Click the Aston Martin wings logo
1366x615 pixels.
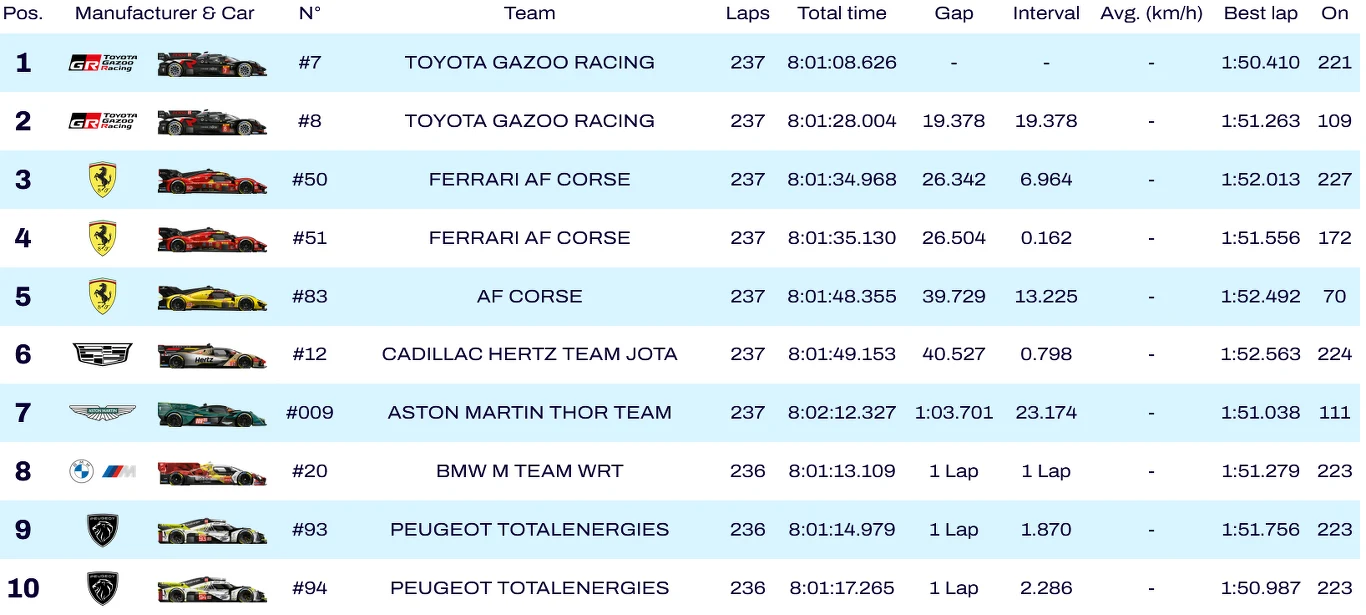click(x=102, y=413)
